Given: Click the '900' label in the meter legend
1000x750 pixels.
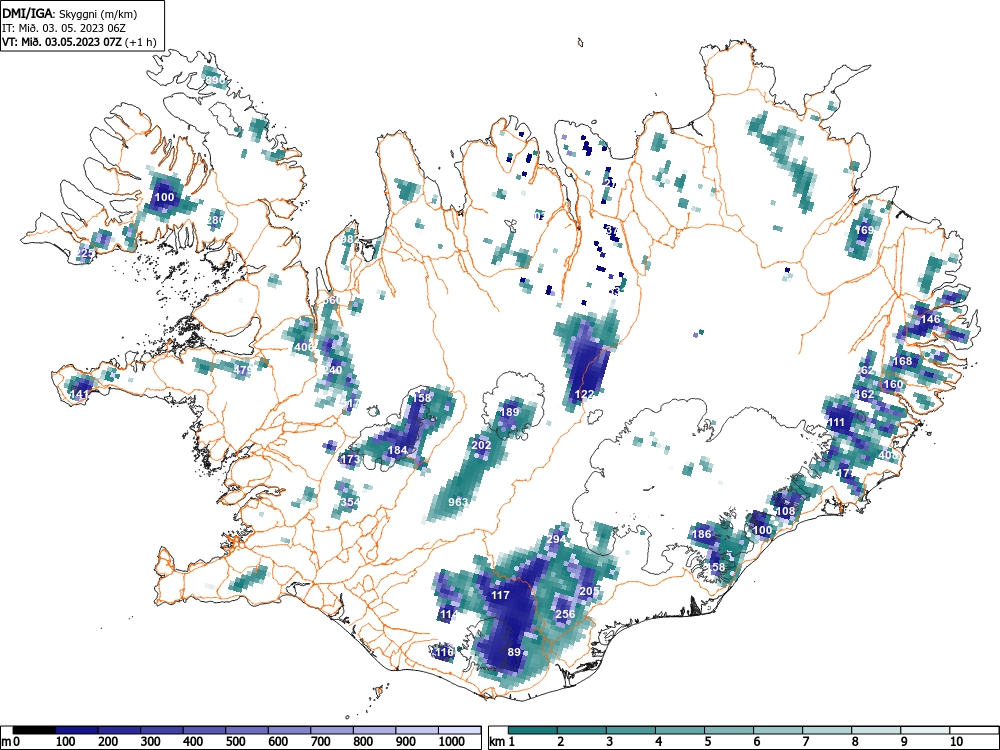Looking at the screenshot, I should pyautogui.click(x=406, y=741).
